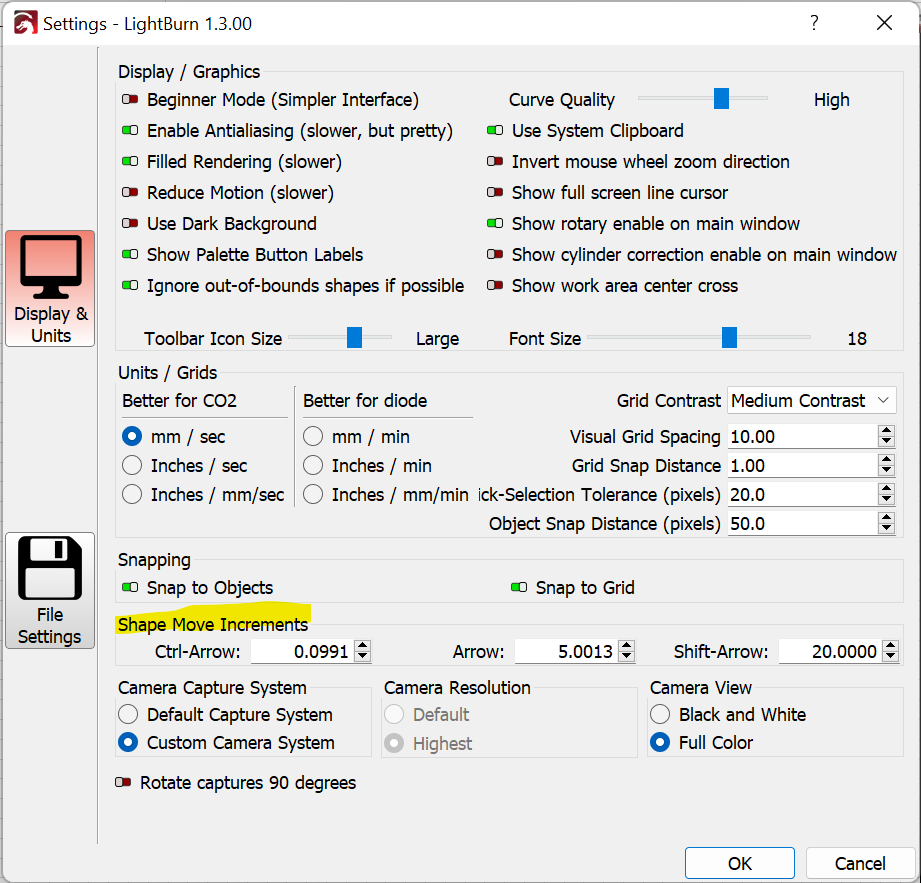Select Inches / mm/sec units
Image resolution: width=921 pixels, height=883 pixels.
click(132, 494)
